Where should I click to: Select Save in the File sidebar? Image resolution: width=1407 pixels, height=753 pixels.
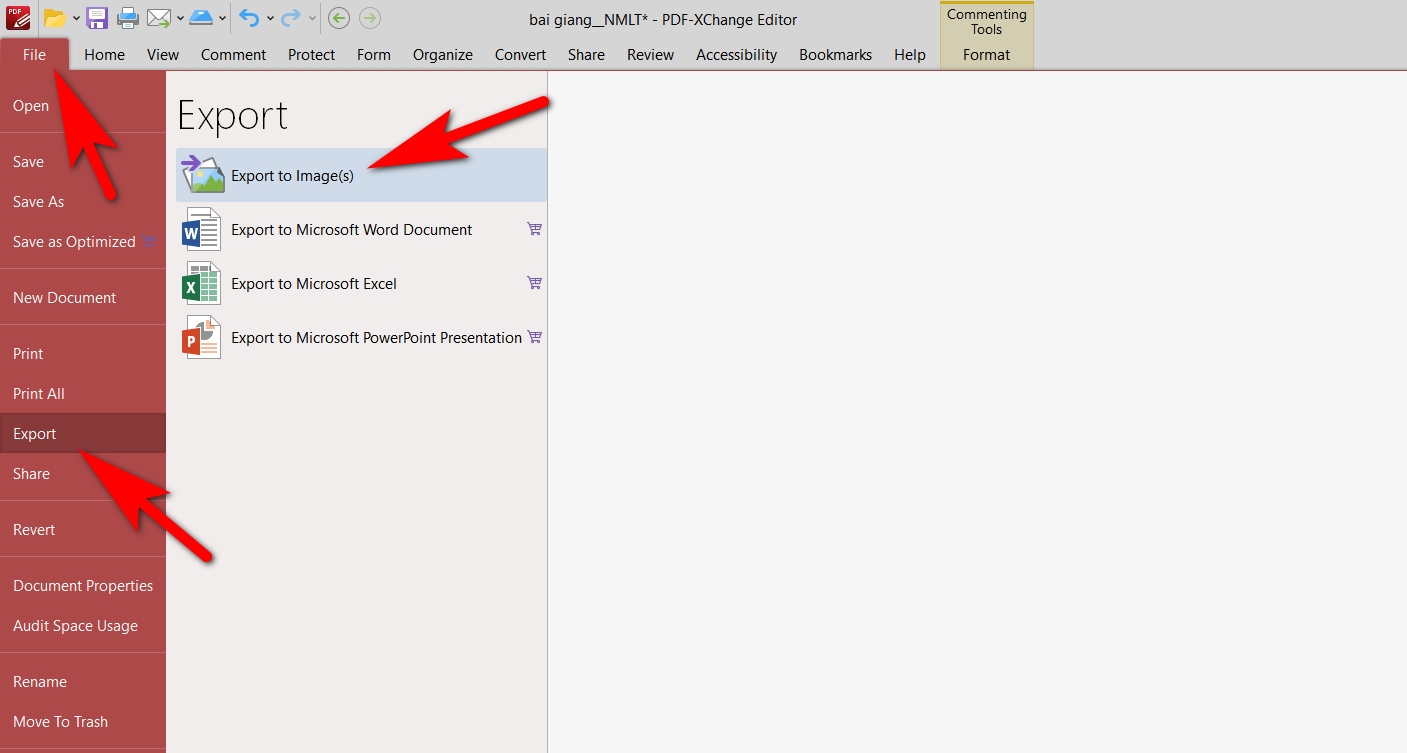[x=83, y=162]
